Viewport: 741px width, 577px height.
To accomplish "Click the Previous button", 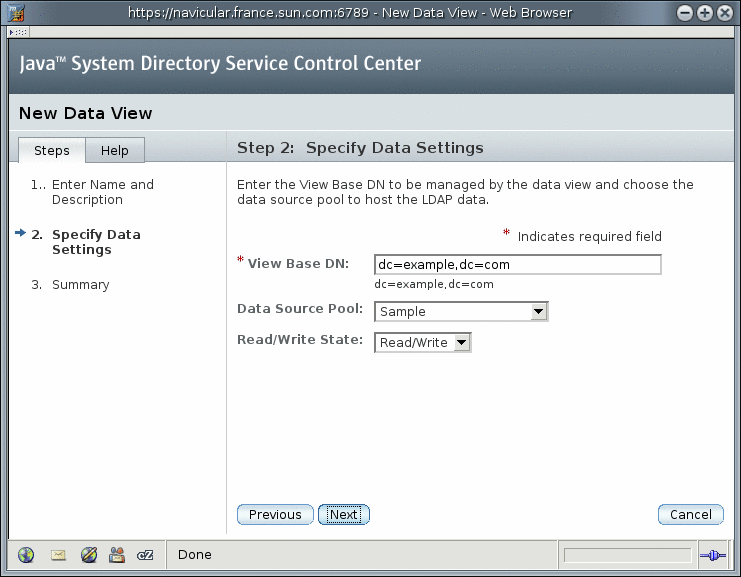I will click(275, 515).
